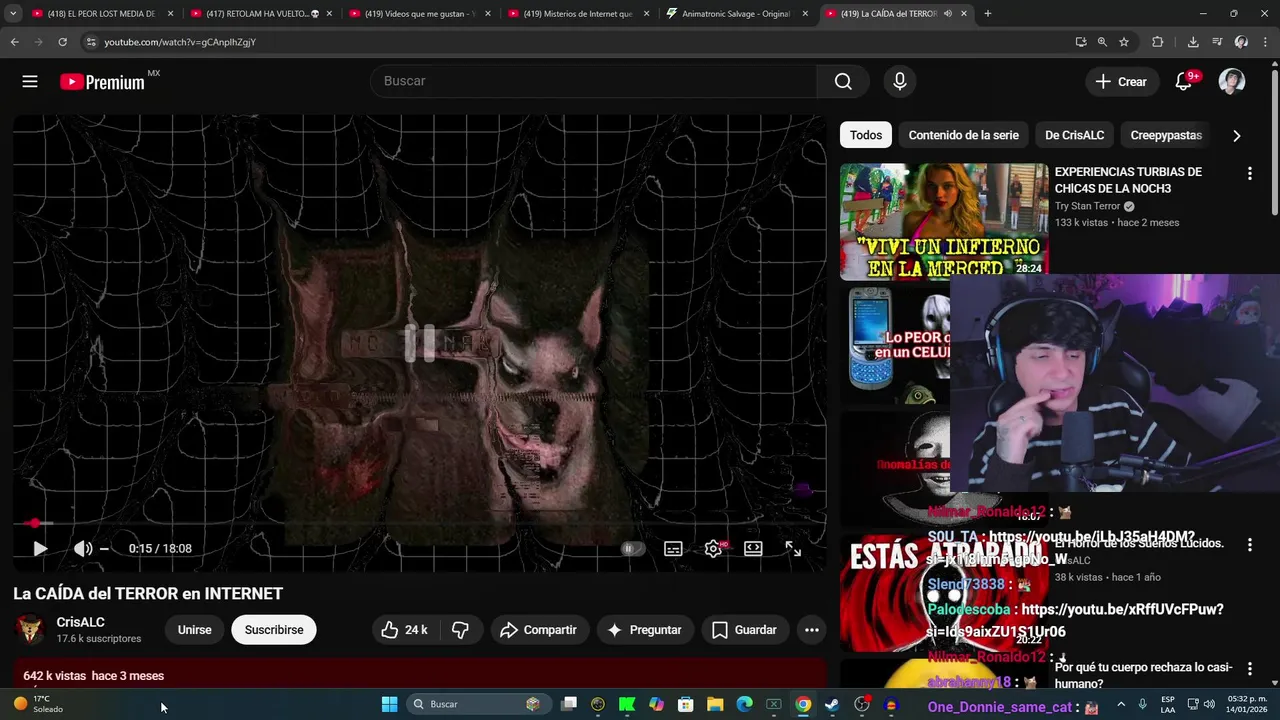This screenshot has height=720, width=1280.
Task: Mute the video volume speaker icon
Action: pos(83,548)
